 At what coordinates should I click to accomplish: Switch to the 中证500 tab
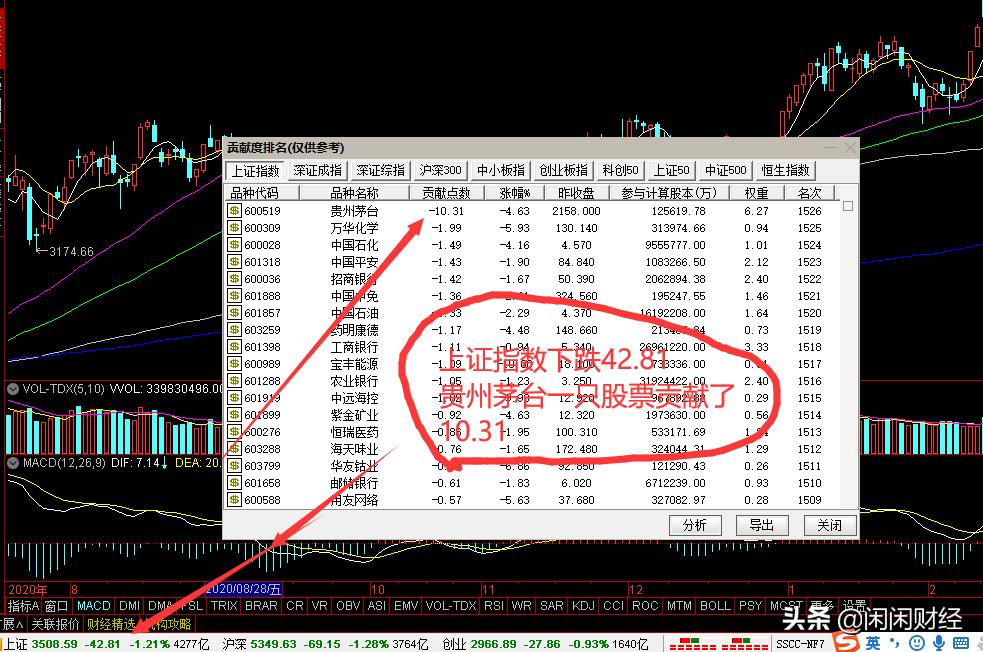click(725, 170)
